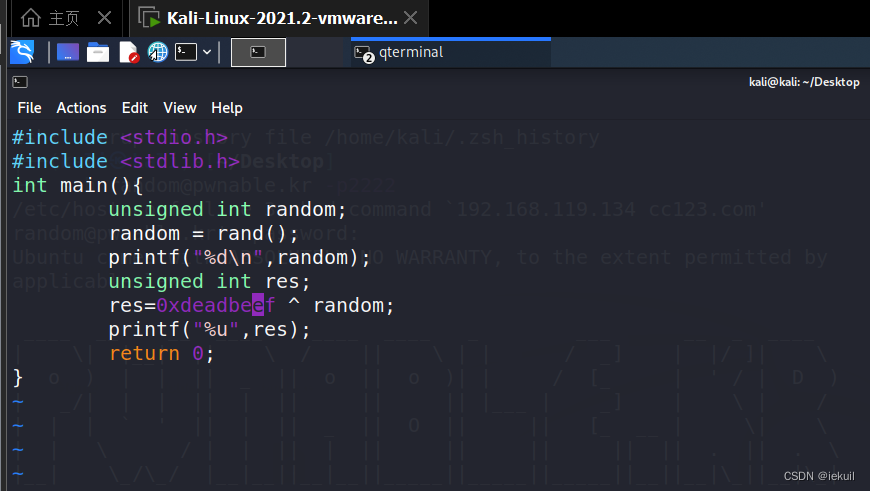The image size is (870, 491).
Task: Open the File menu
Action: [29, 108]
